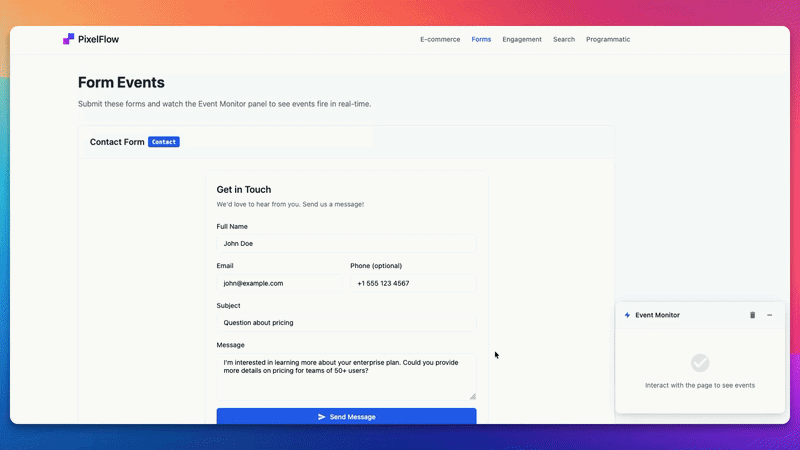This screenshot has height=450, width=800.
Task: Click the Subject text field
Action: click(x=346, y=323)
